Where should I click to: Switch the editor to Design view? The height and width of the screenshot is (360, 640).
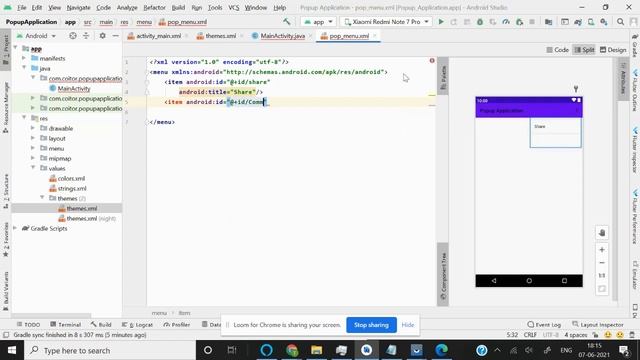(613, 50)
